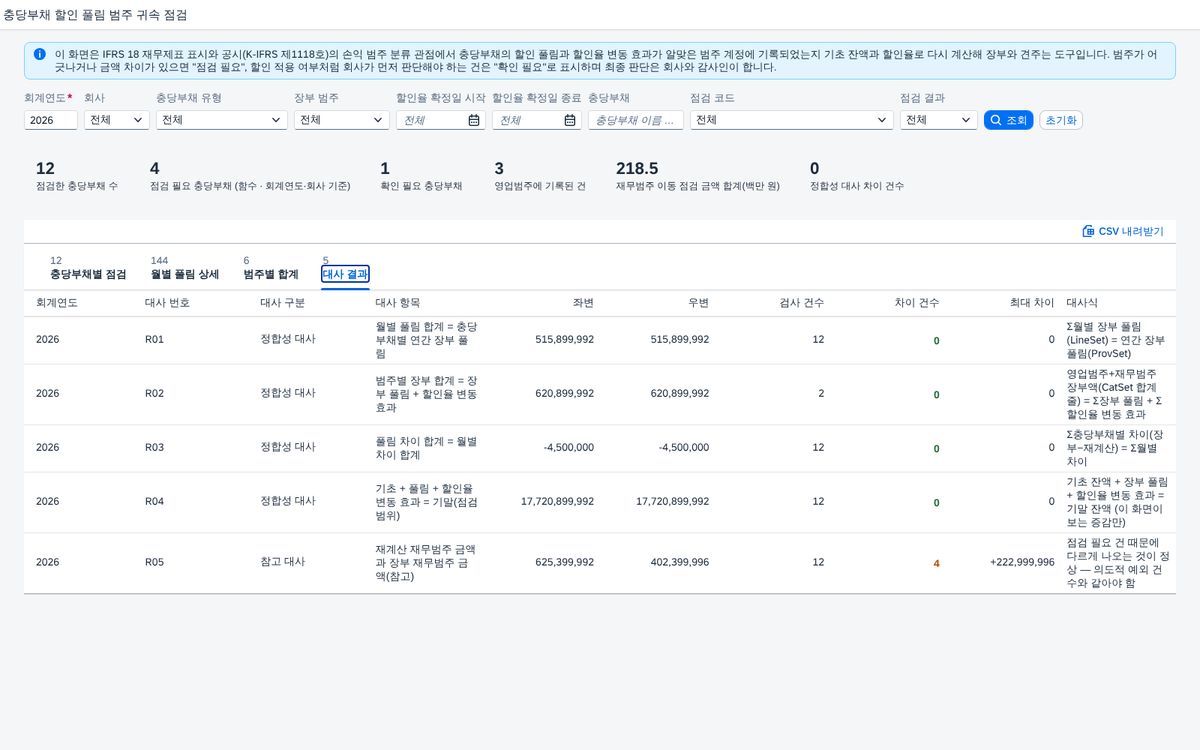Click the R01 cell
1200x750 pixels.
pyautogui.click(x=154, y=340)
